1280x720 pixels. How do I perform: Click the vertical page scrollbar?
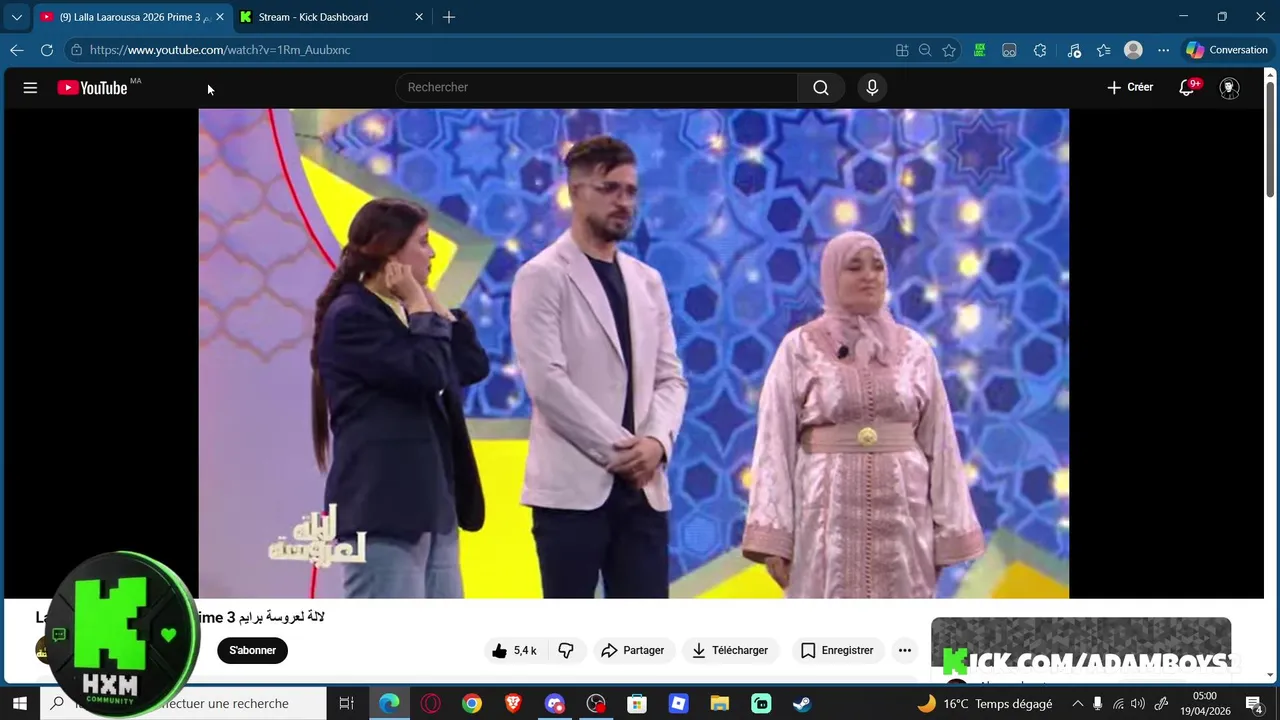coord(1270,140)
